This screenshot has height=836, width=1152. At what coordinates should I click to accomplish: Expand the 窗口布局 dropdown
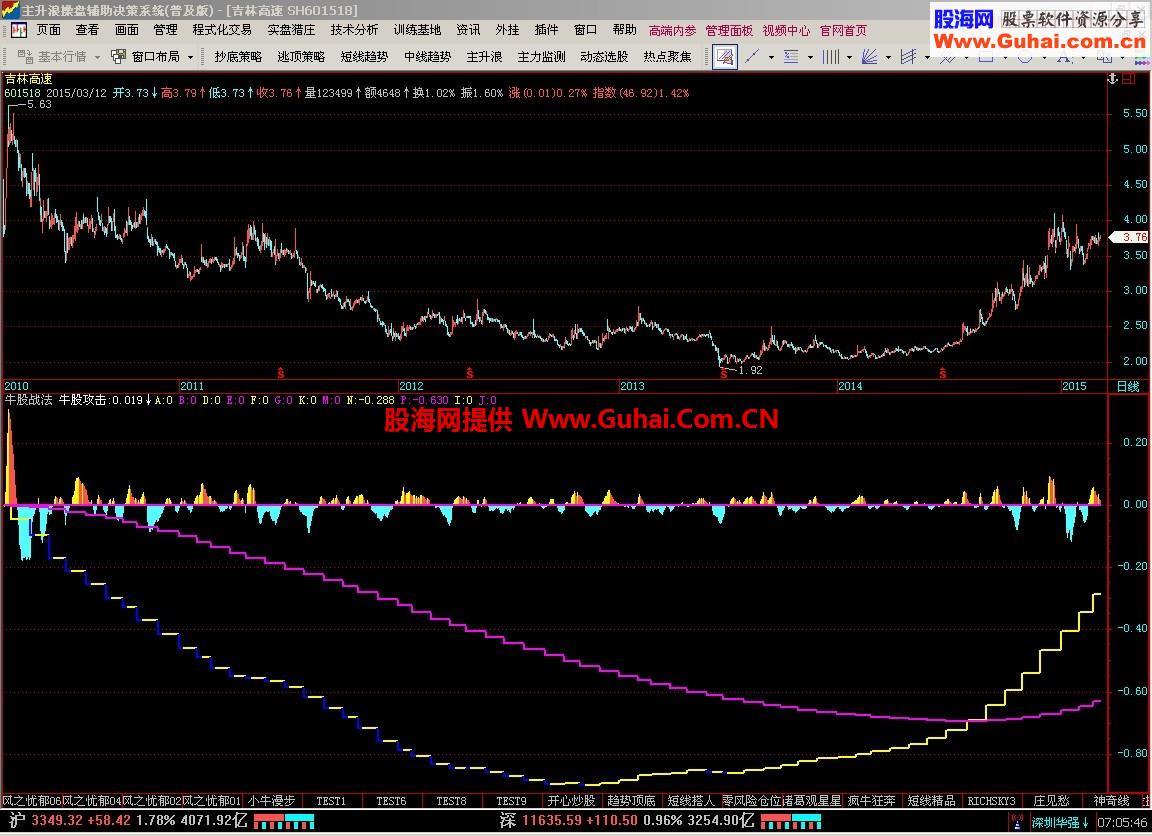pos(190,57)
